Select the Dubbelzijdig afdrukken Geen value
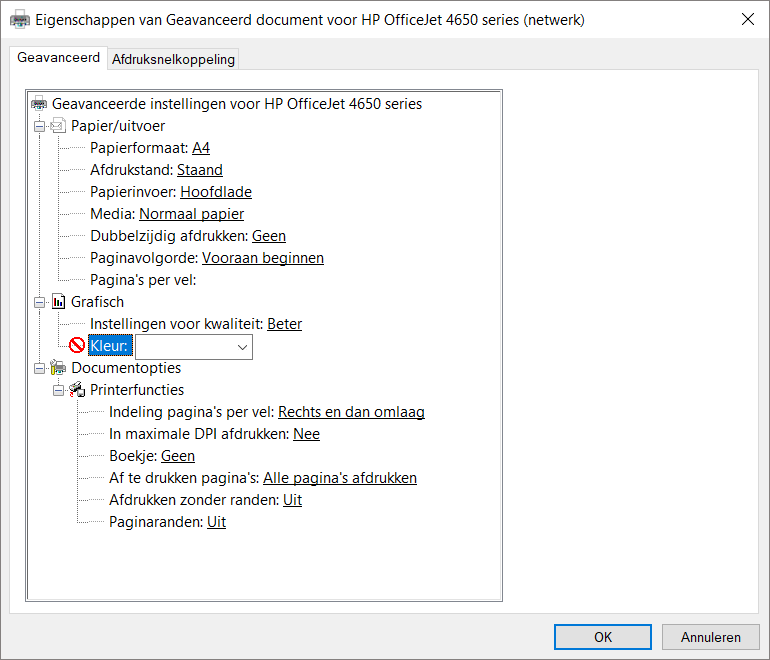This screenshot has width=770, height=660. [x=269, y=236]
